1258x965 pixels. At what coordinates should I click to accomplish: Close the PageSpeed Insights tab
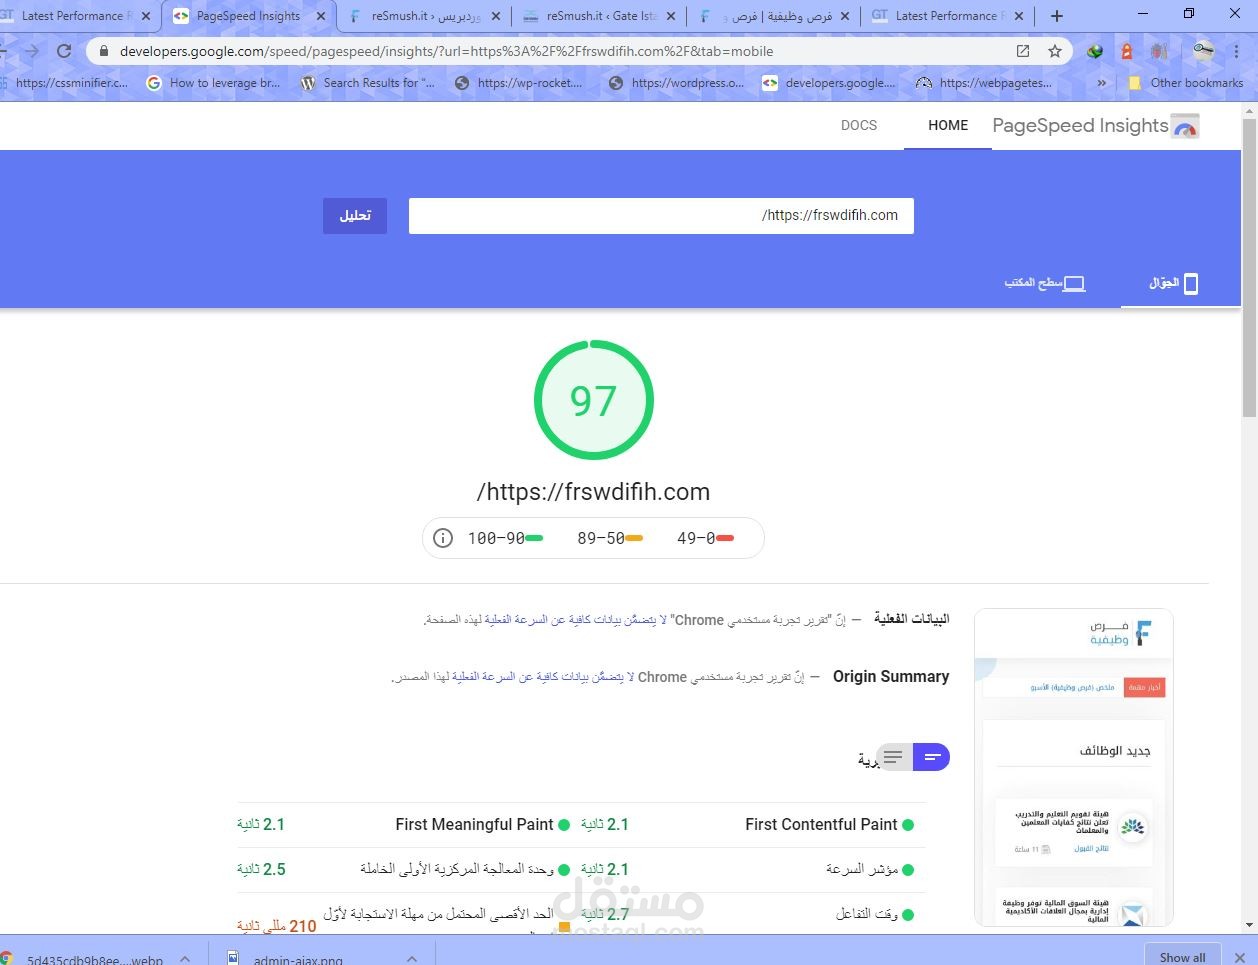[321, 16]
